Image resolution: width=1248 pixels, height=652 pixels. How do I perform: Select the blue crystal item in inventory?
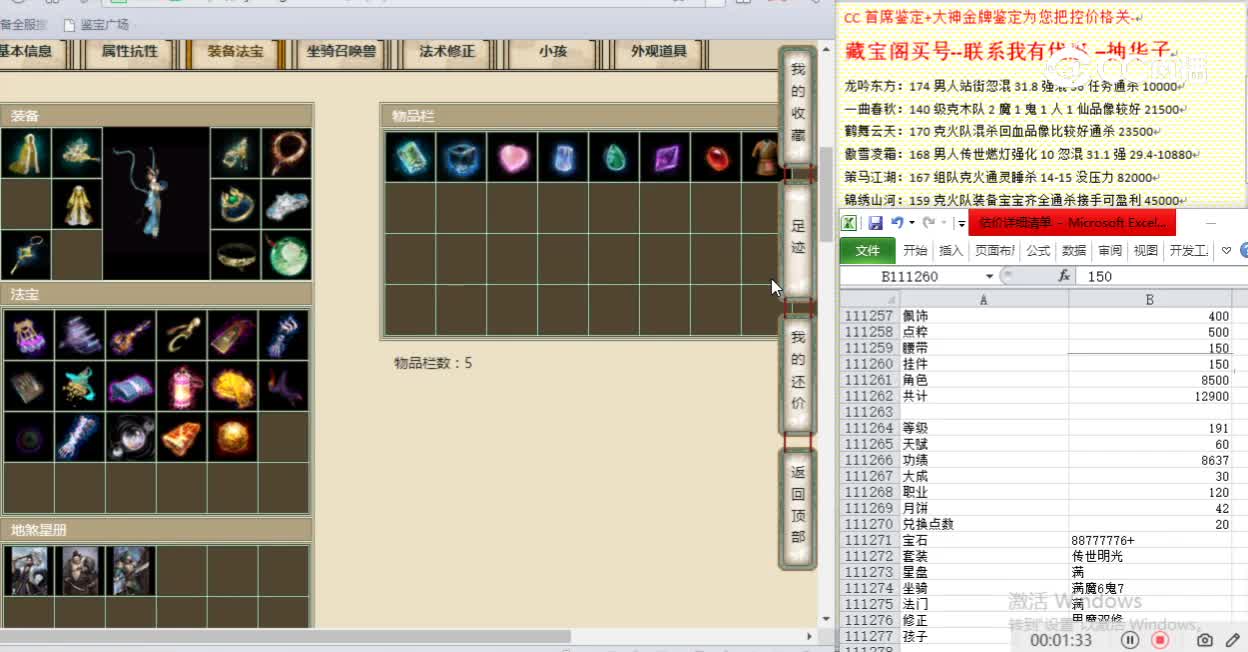point(563,157)
